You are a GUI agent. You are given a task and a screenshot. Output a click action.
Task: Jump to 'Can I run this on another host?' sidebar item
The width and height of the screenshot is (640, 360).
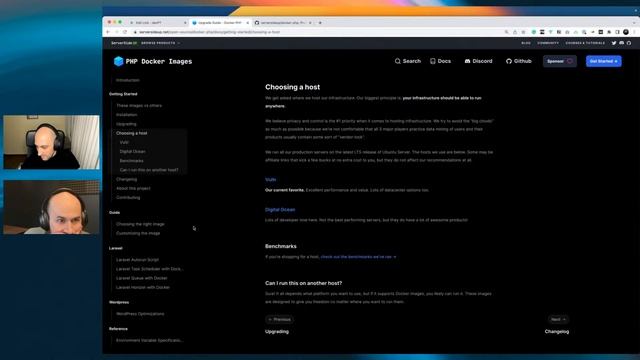[x=149, y=170]
